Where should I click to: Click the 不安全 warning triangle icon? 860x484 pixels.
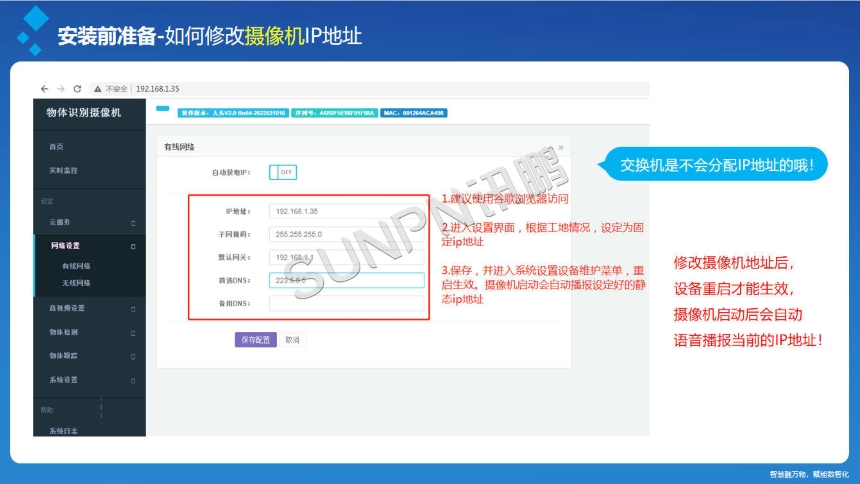pos(98,89)
